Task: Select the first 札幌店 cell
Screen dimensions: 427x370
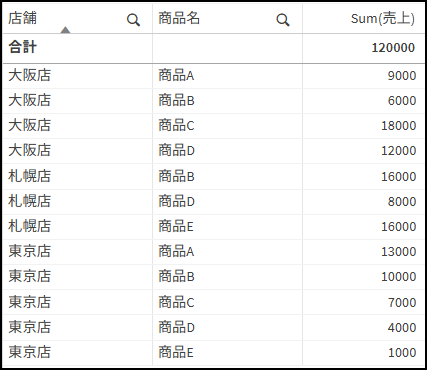Action: [x=29, y=176]
